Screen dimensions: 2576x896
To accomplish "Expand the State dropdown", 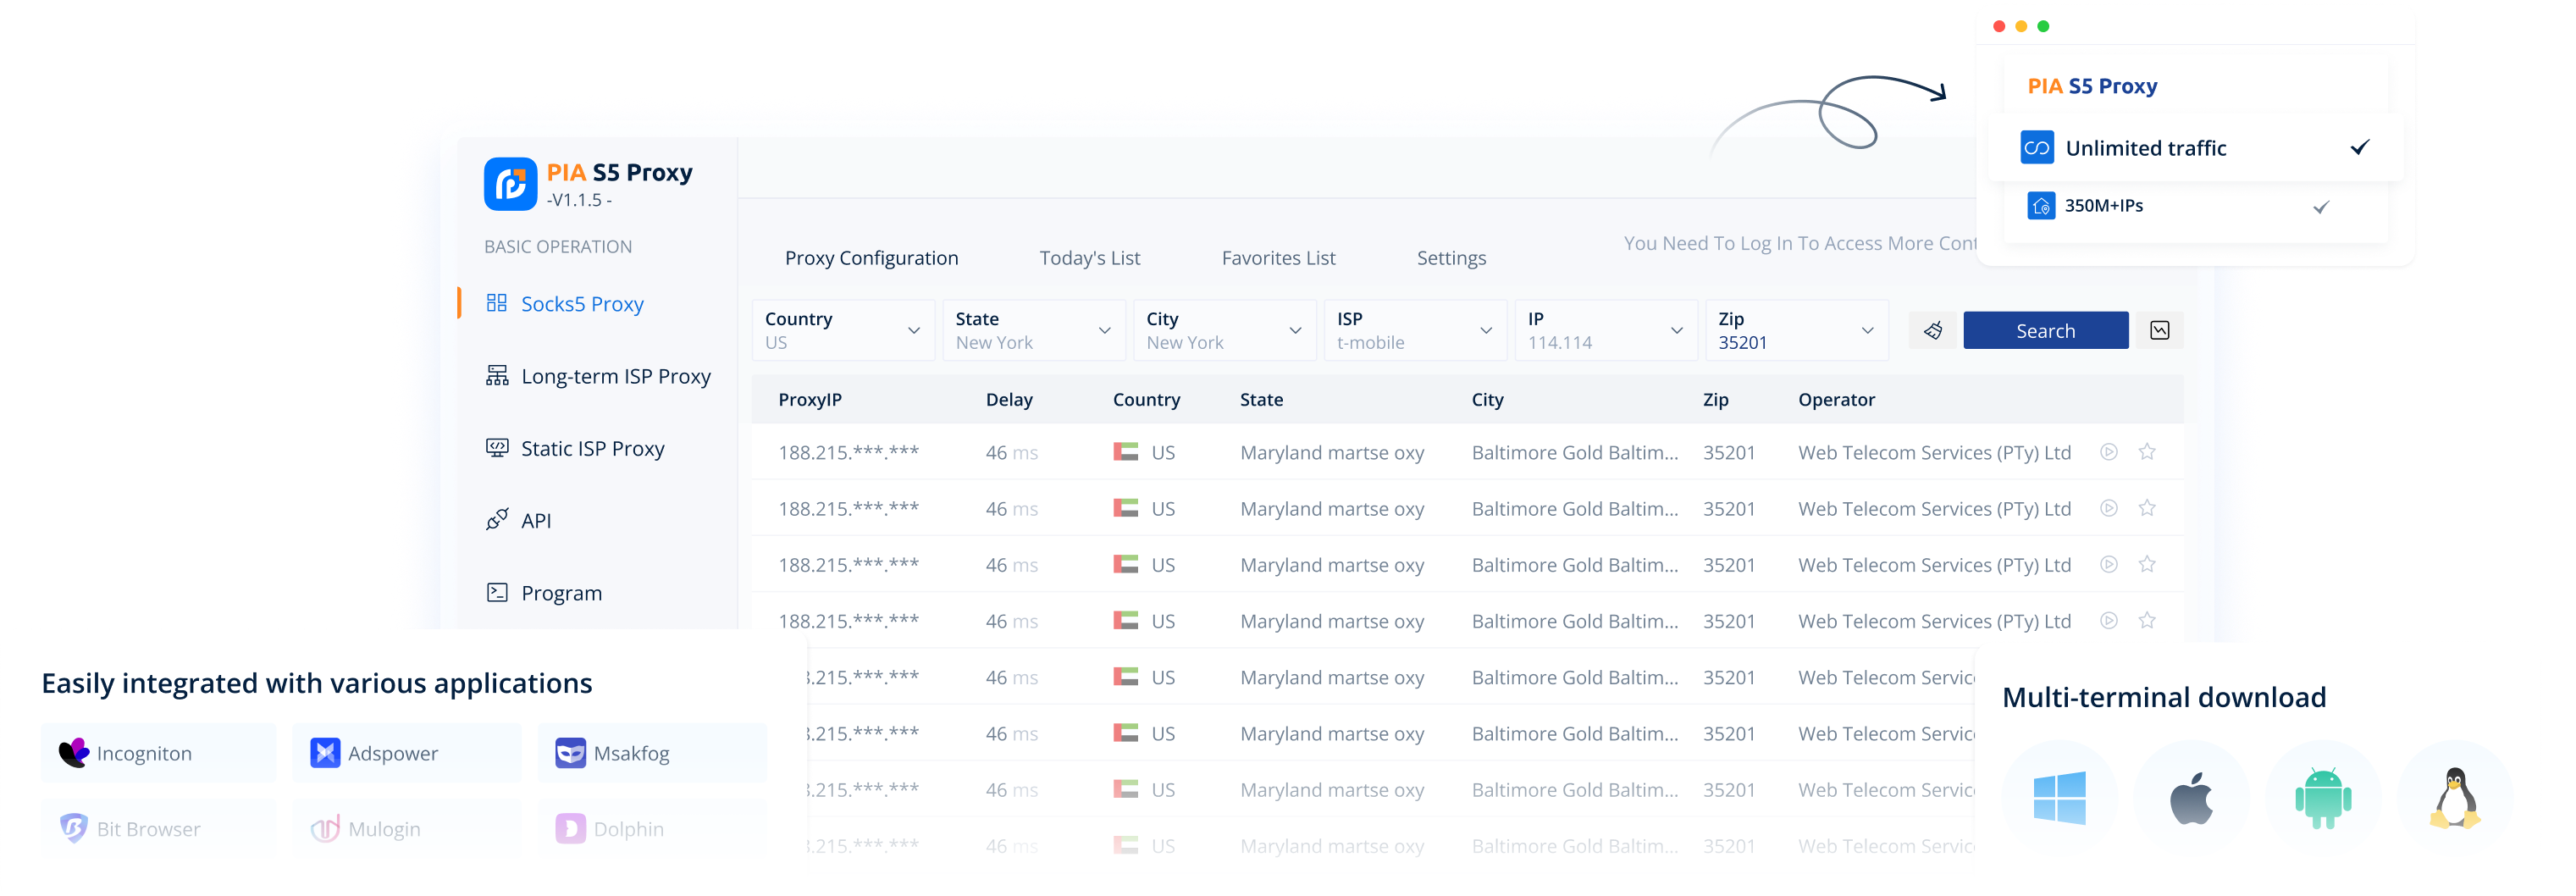I will (1033, 330).
